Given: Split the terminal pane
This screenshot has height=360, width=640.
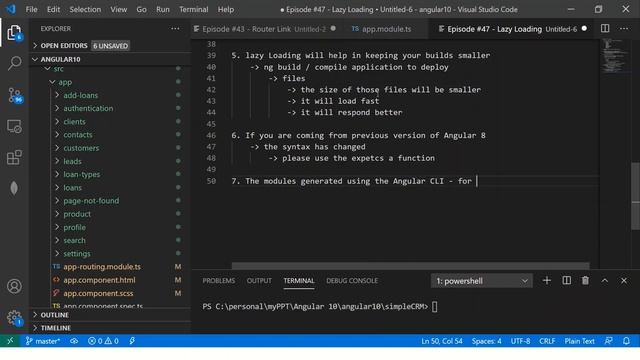Looking at the screenshot, I should coord(567,280).
